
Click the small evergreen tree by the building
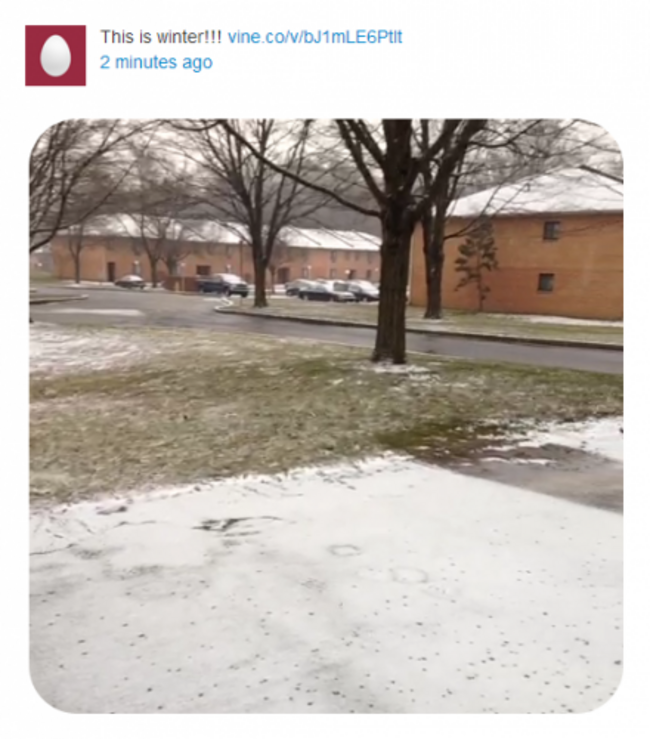tap(477, 264)
